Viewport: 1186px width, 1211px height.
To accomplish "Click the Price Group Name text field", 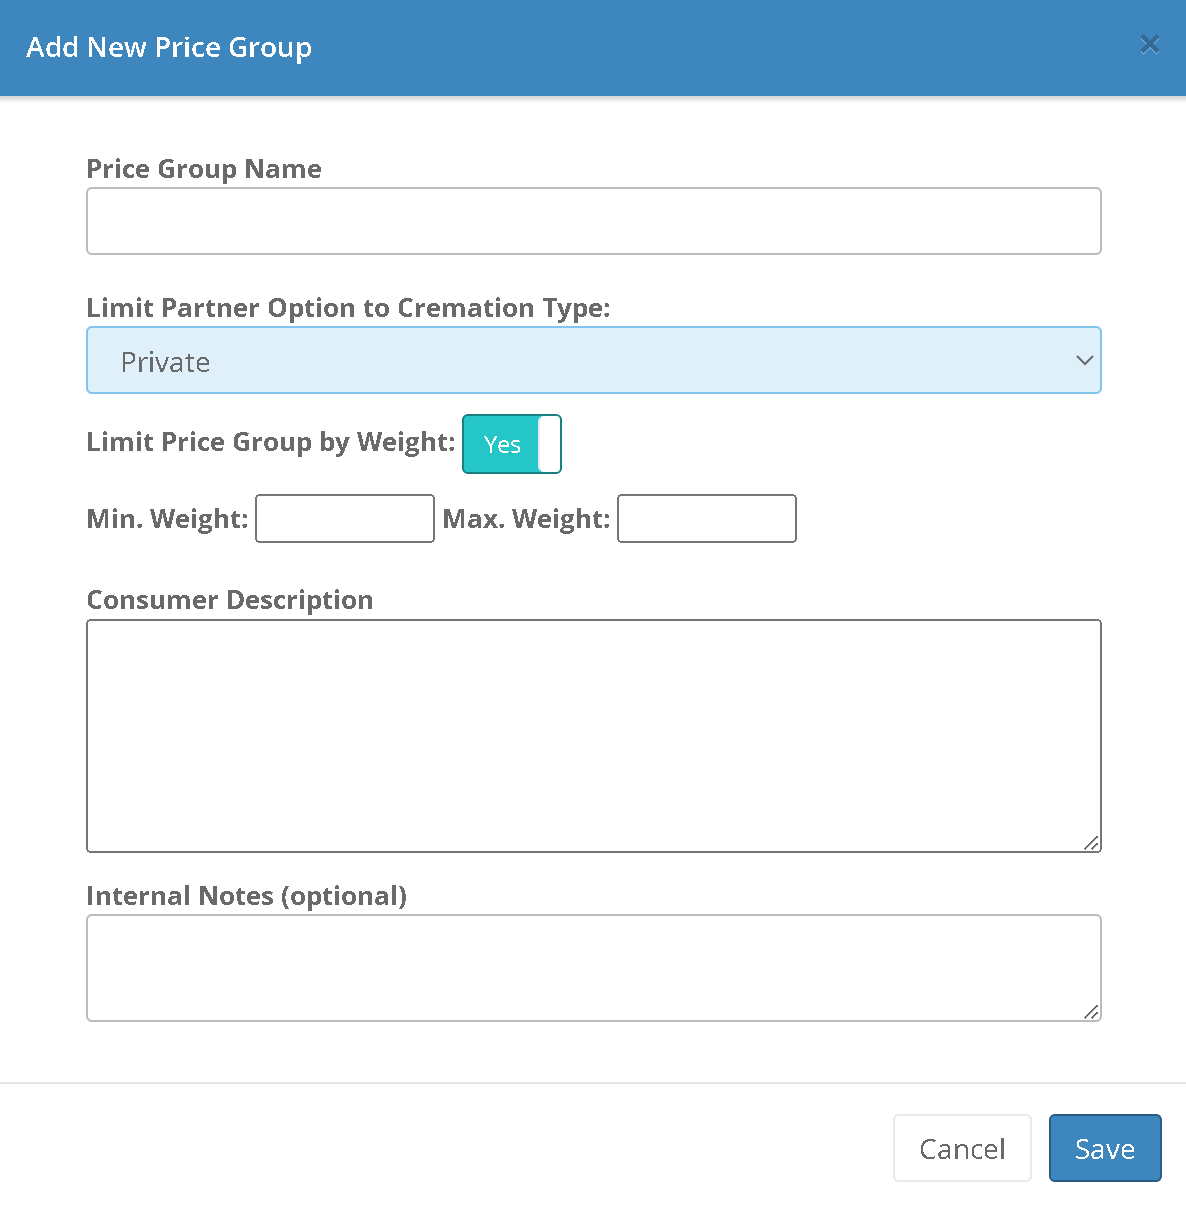I will (593, 221).
